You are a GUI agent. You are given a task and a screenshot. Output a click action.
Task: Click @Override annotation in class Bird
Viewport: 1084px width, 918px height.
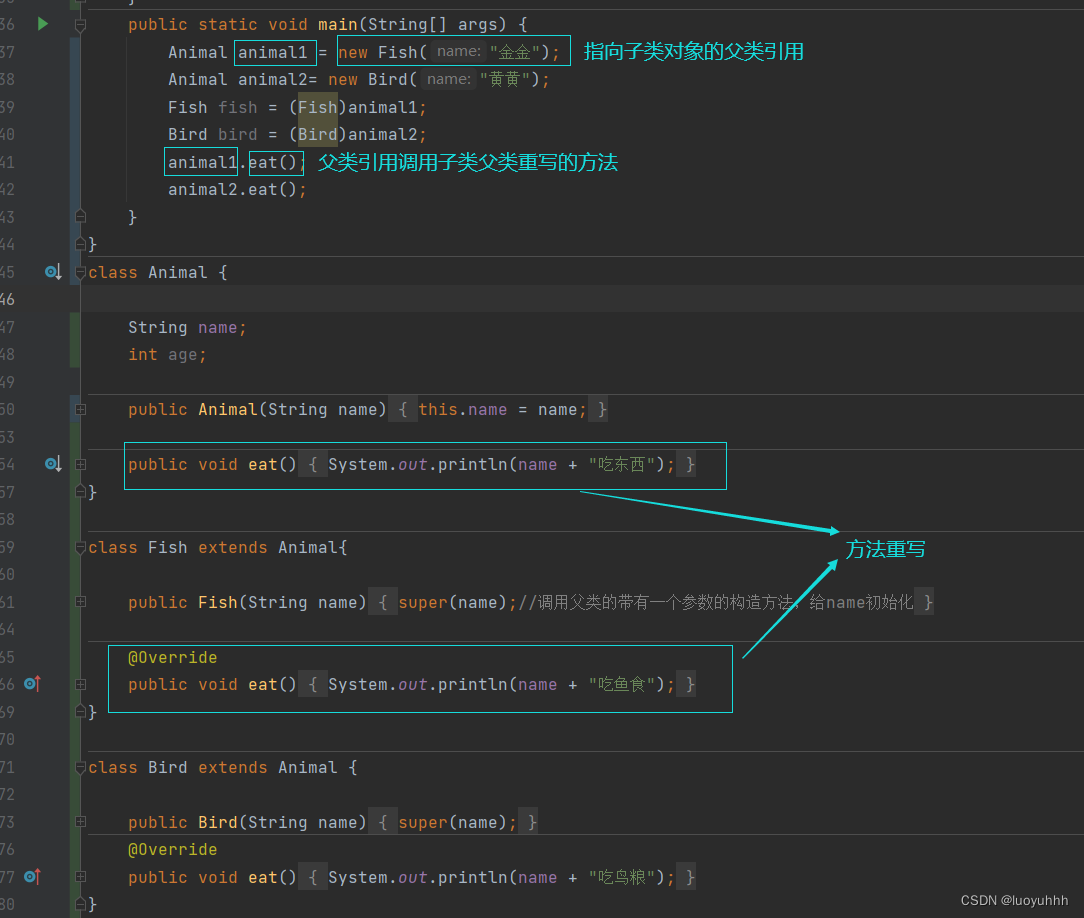173,850
